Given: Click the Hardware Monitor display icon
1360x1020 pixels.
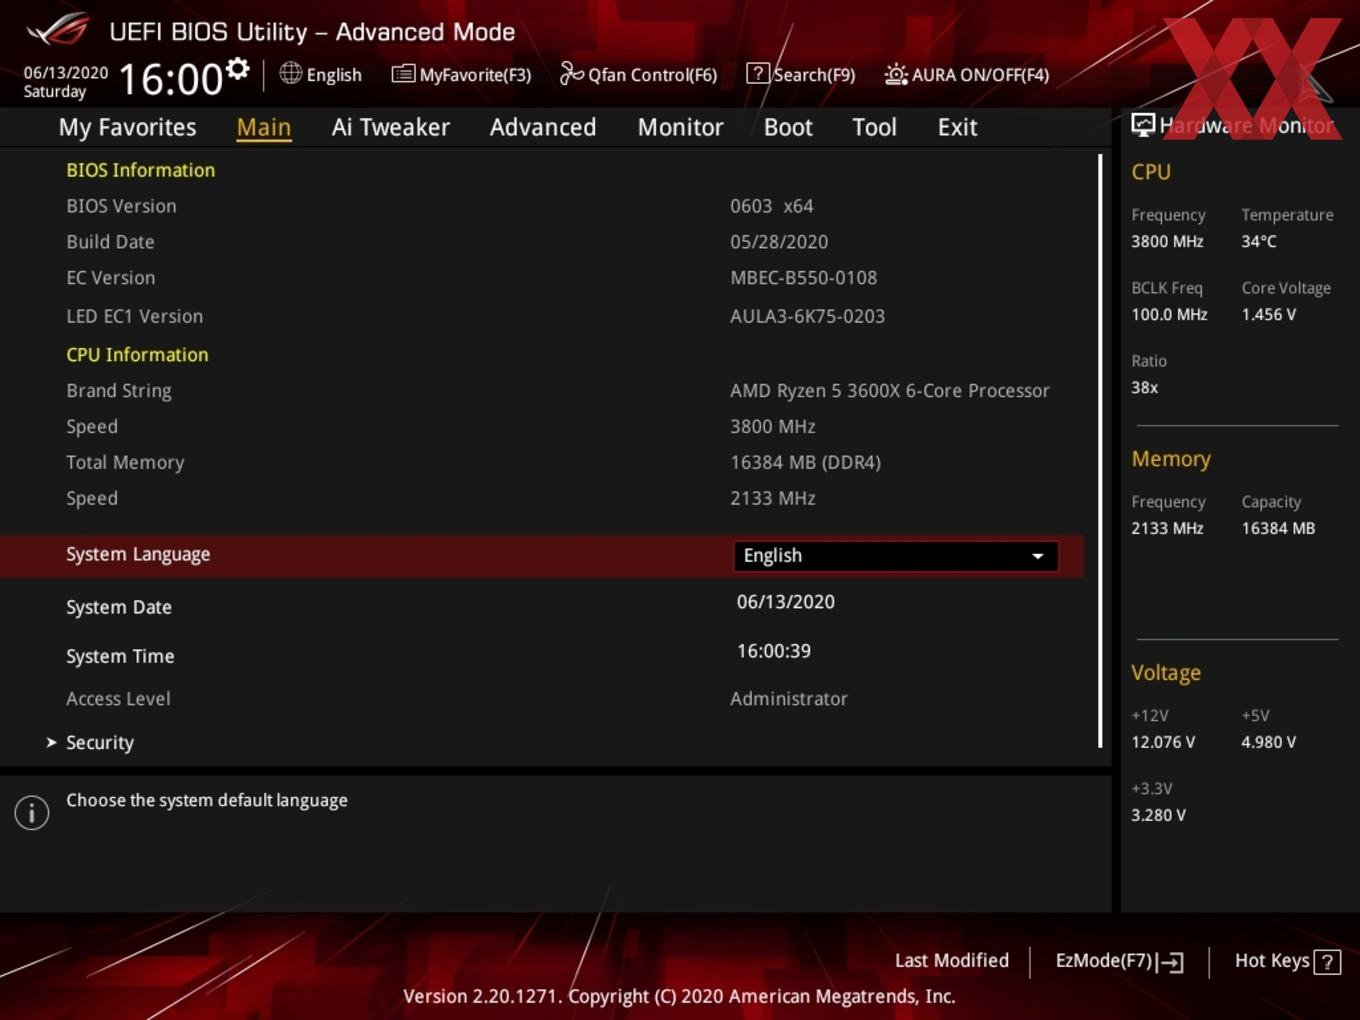Looking at the screenshot, I should click(1143, 125).
